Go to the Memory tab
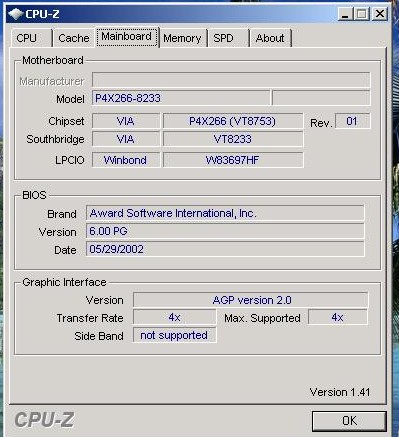399x437 pixels. coord(182,38)
